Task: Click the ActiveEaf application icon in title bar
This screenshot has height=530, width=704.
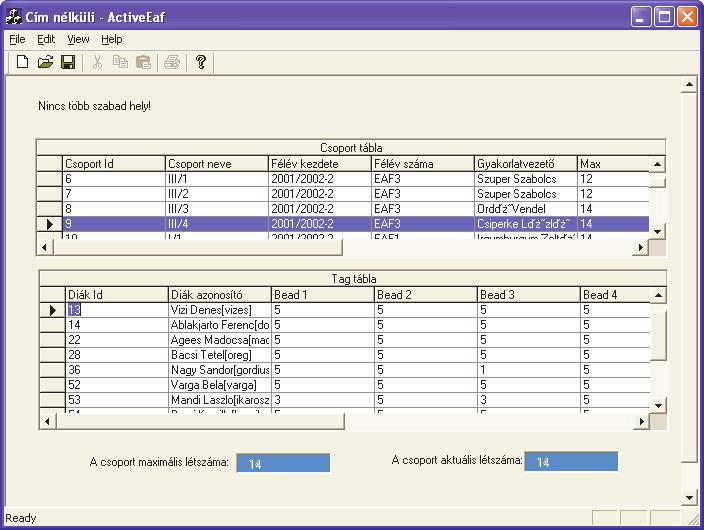Action: [x=13, y=17]
